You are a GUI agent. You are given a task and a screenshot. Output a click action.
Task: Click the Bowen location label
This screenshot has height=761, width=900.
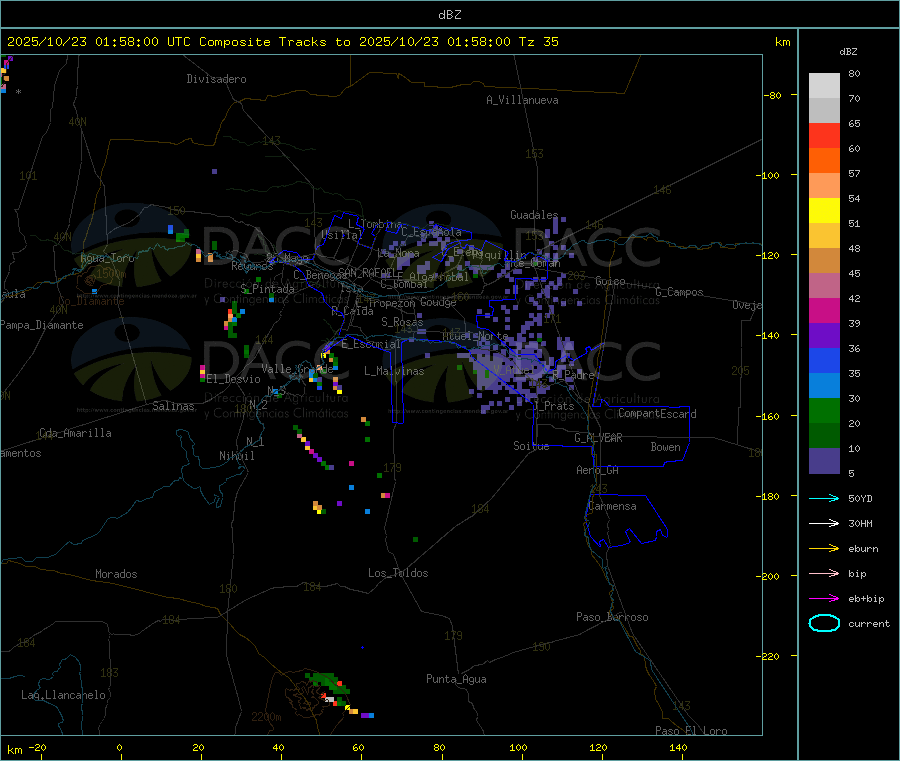pos(666,447)
